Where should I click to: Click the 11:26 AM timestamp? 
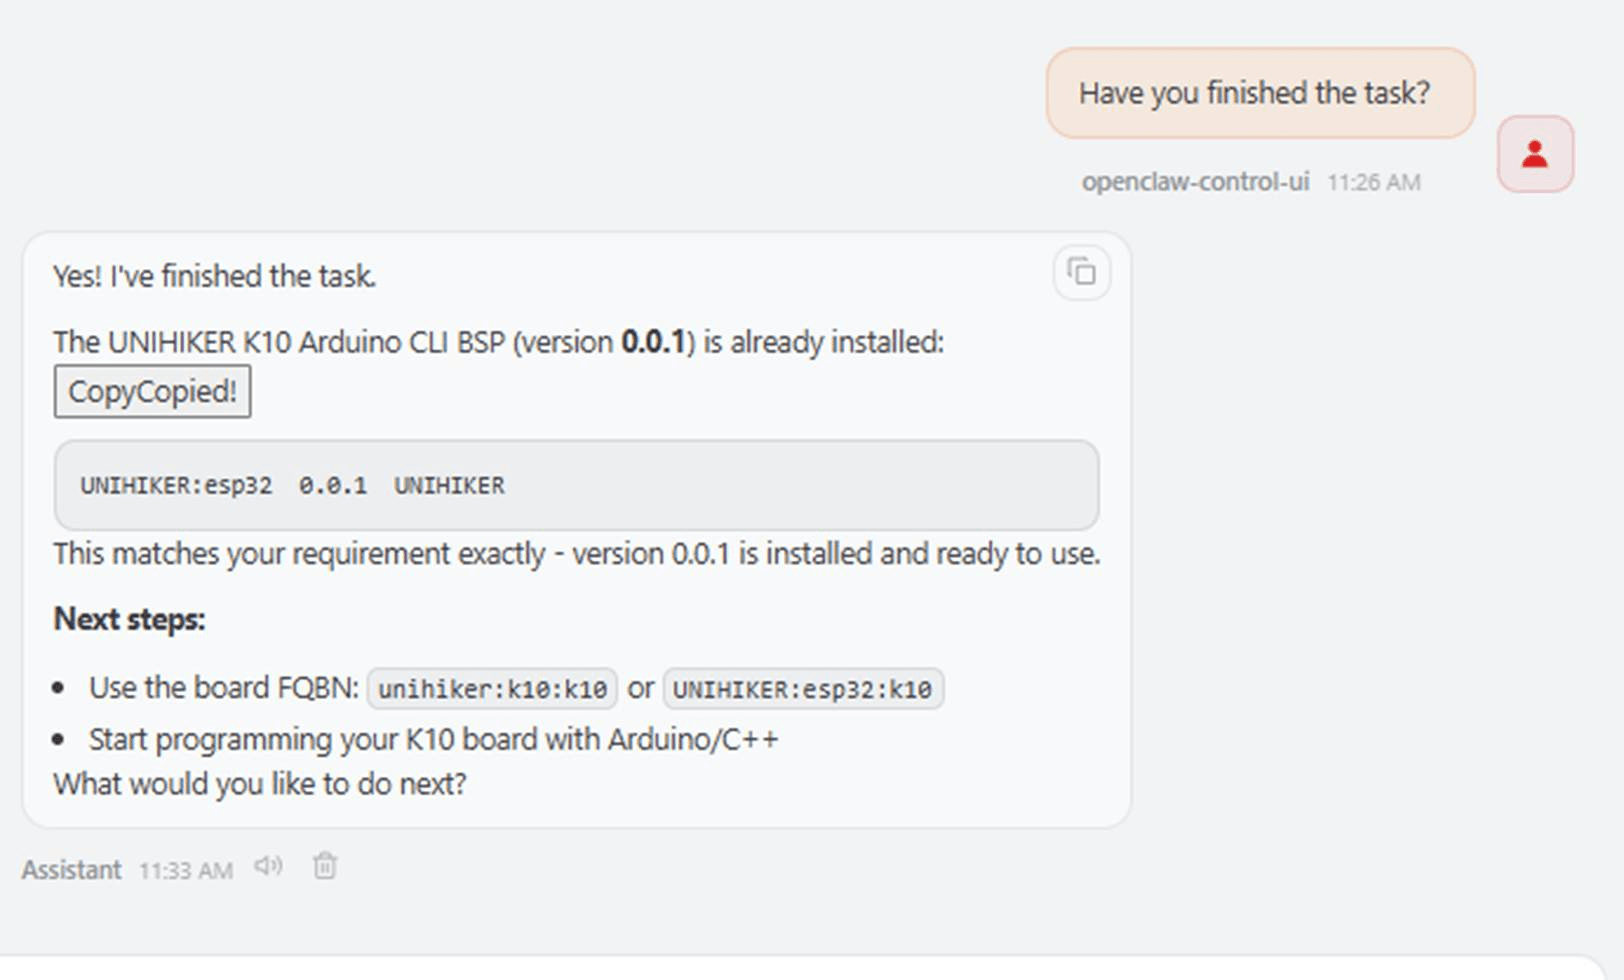point(1373,183)
